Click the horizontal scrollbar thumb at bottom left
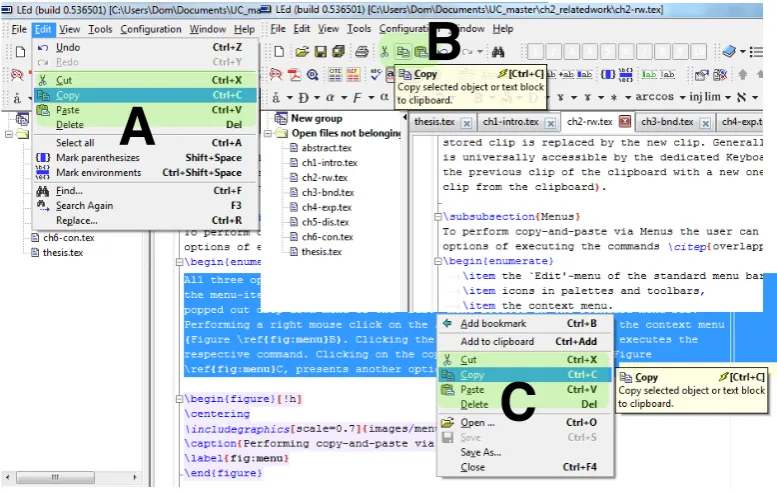 point(55,477)
